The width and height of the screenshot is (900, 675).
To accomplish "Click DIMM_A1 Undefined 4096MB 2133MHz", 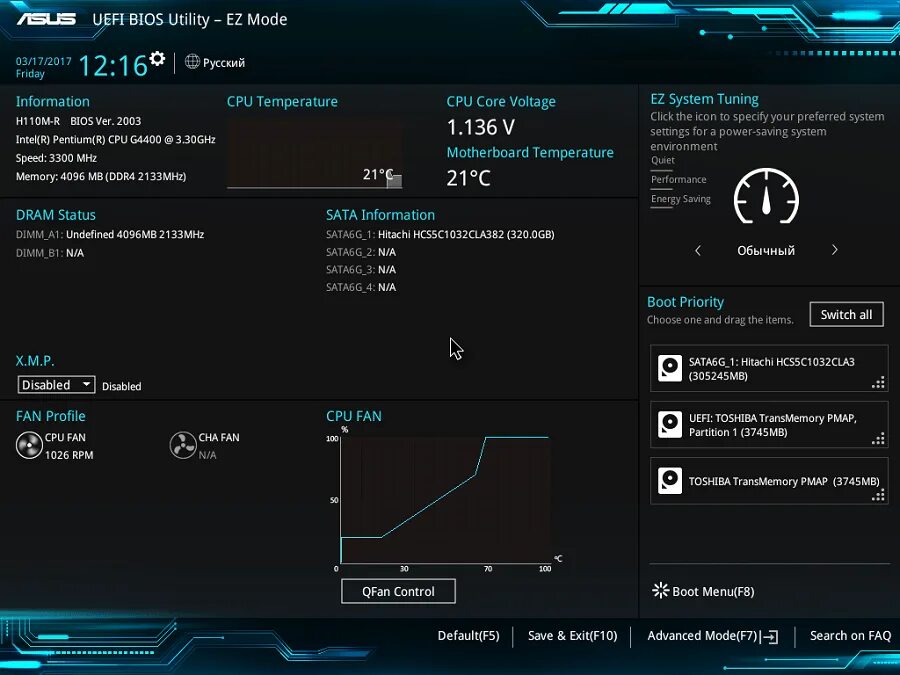I will pyautogui.click(x=110, y=234).
